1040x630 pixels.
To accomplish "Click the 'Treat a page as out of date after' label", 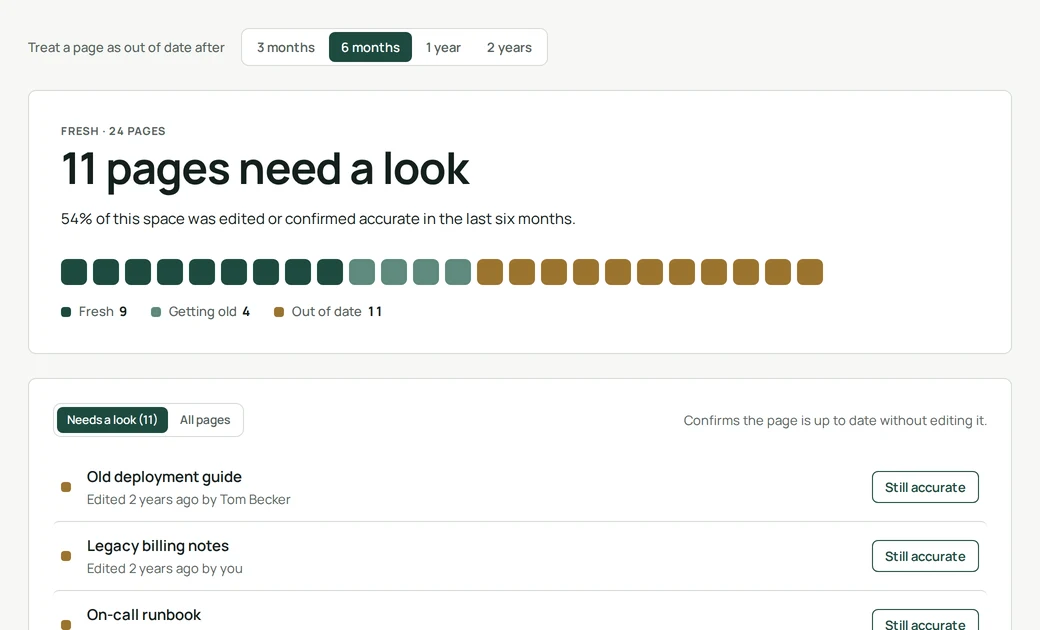I will 126,47.
